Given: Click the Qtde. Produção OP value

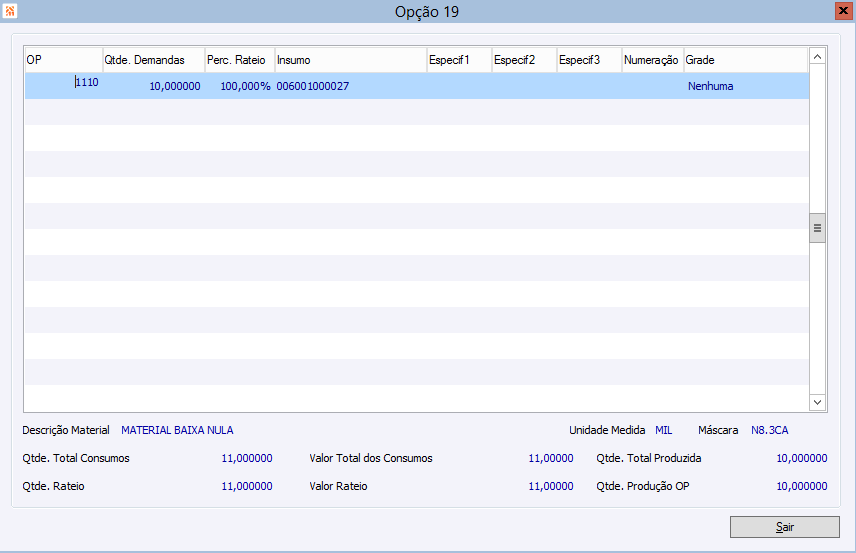Looking at the screenshot, I should [802, 486].
